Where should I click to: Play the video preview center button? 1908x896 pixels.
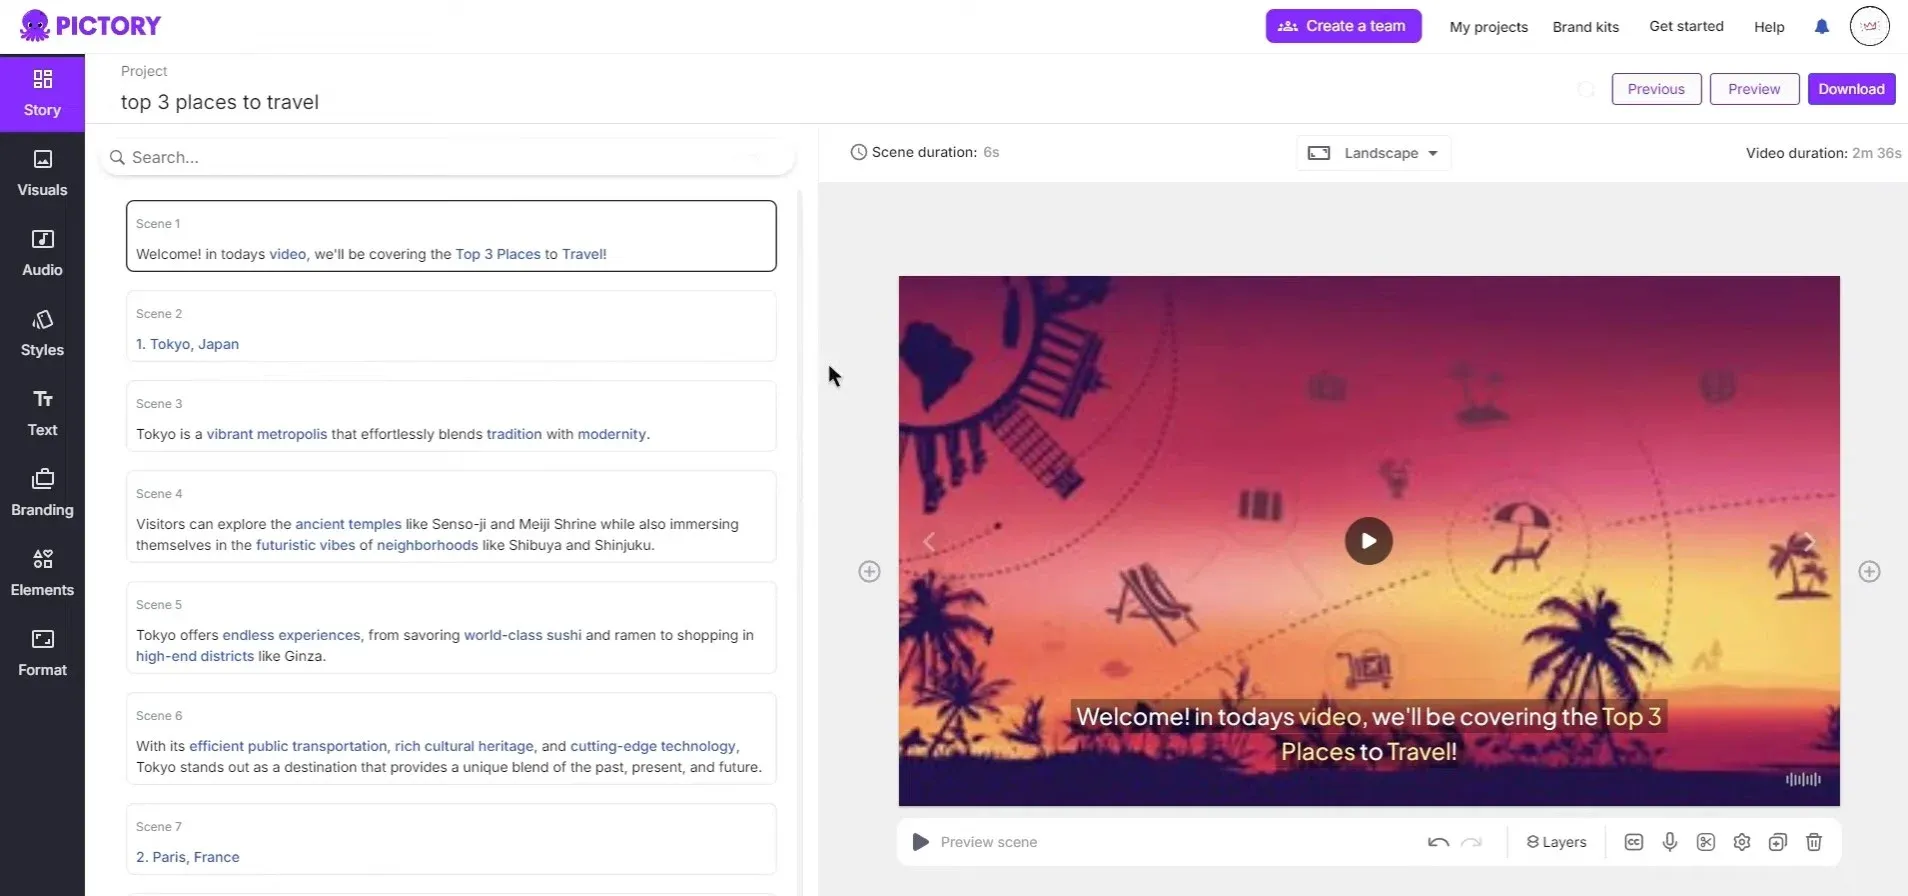(1368, 541)
